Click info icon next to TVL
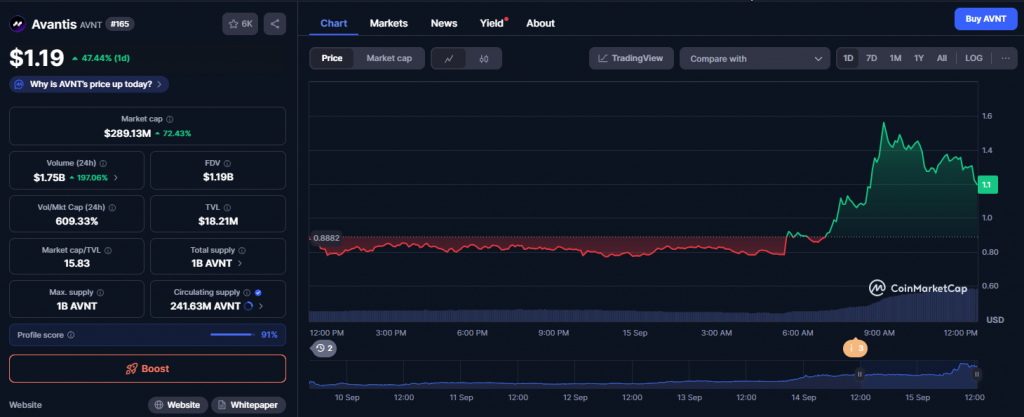Viewport: 1024px width, 417px height. [x=225, y=207]
